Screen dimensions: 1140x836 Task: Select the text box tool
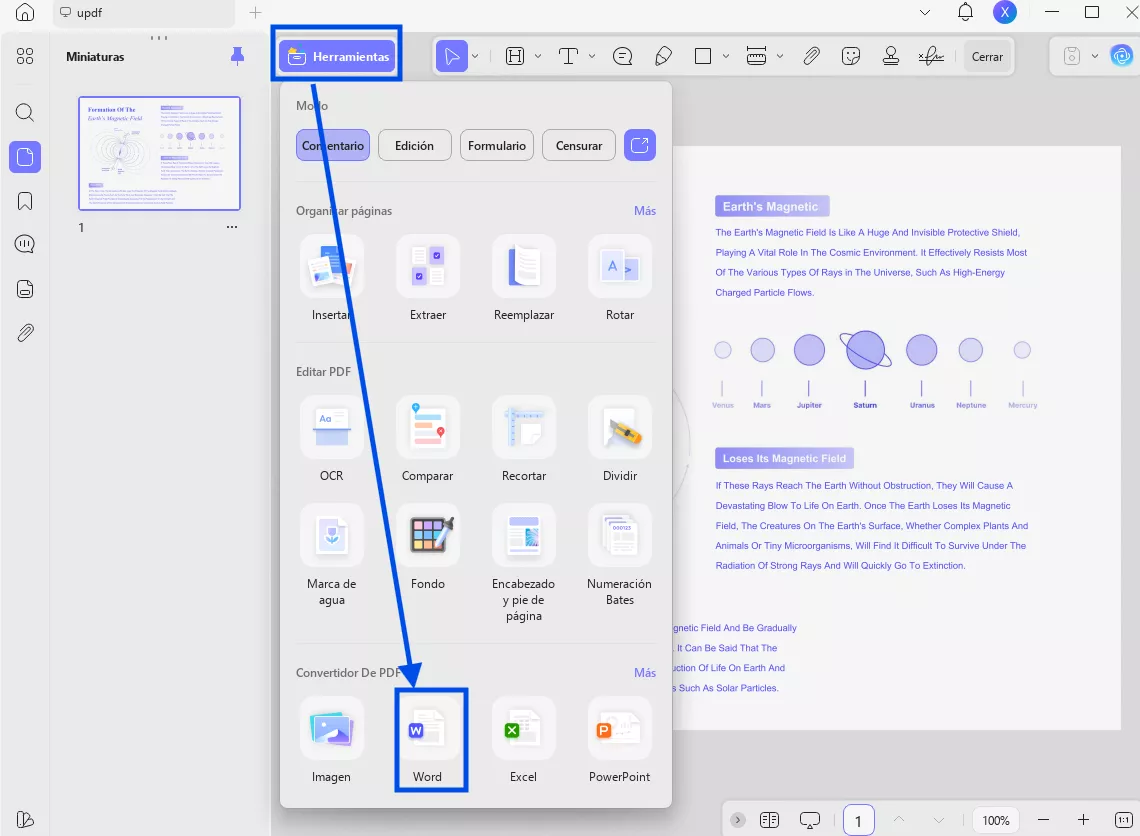tap(568, 56)
